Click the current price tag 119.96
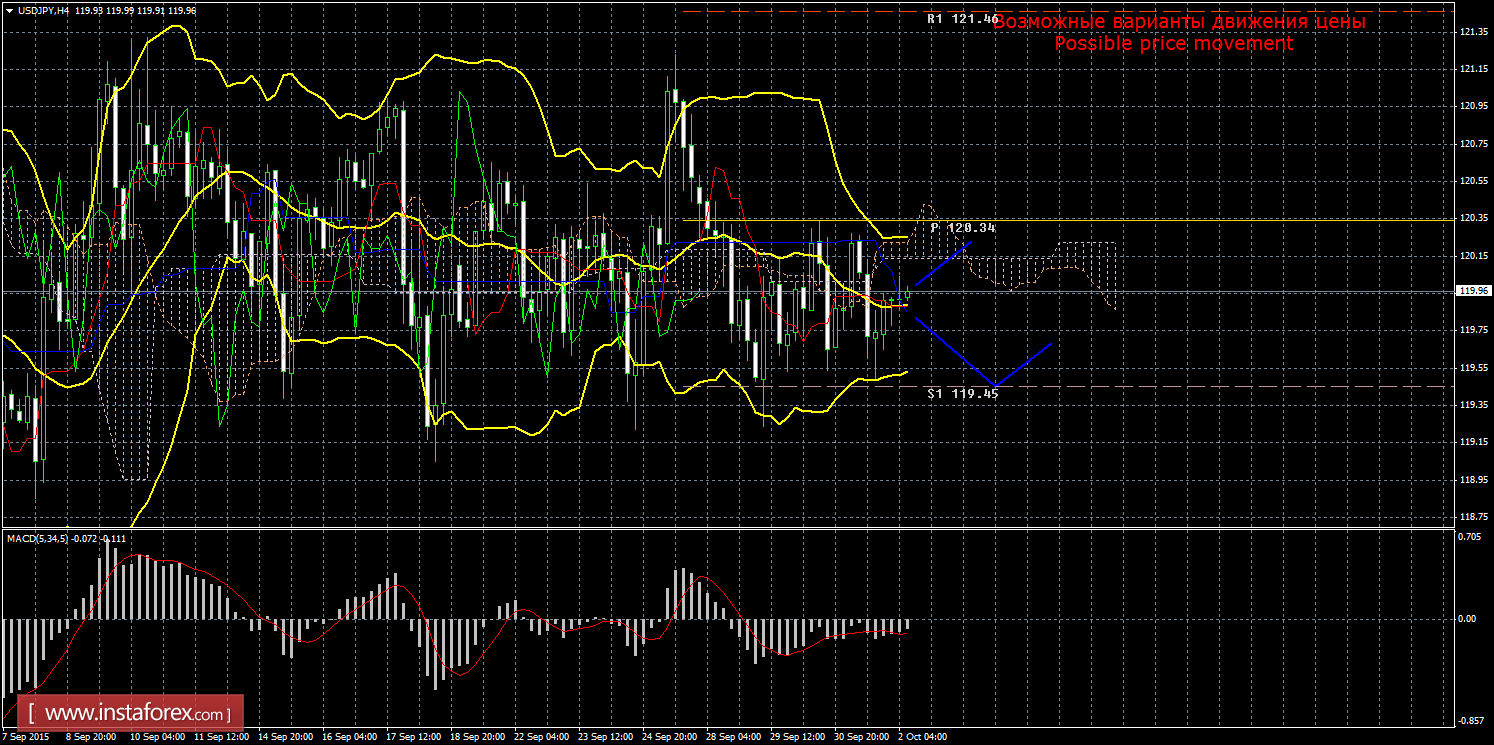The image size is (1494, 745). (1471, 291)
